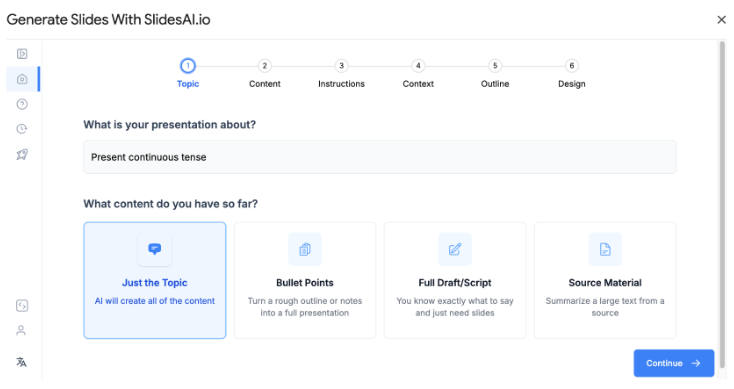Viewport: 734px width, 389px height.
Task: Click the language translate icon
Action: [21, 362]
